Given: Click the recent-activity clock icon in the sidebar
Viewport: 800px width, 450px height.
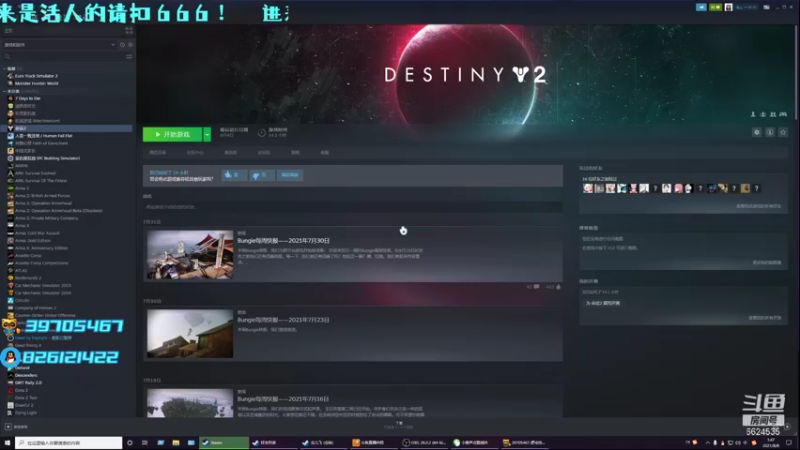Looking at the screenshot, I should coord(122,45).
